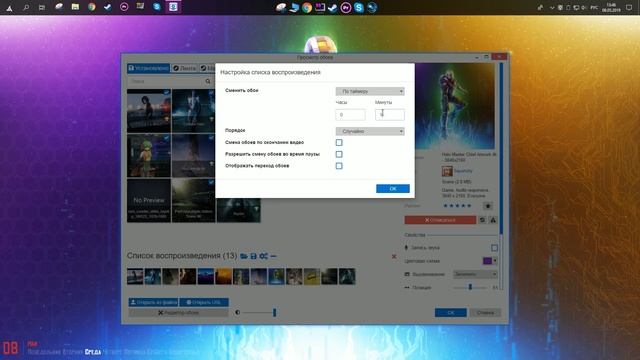Click the taskbar clock

[611, 7]
